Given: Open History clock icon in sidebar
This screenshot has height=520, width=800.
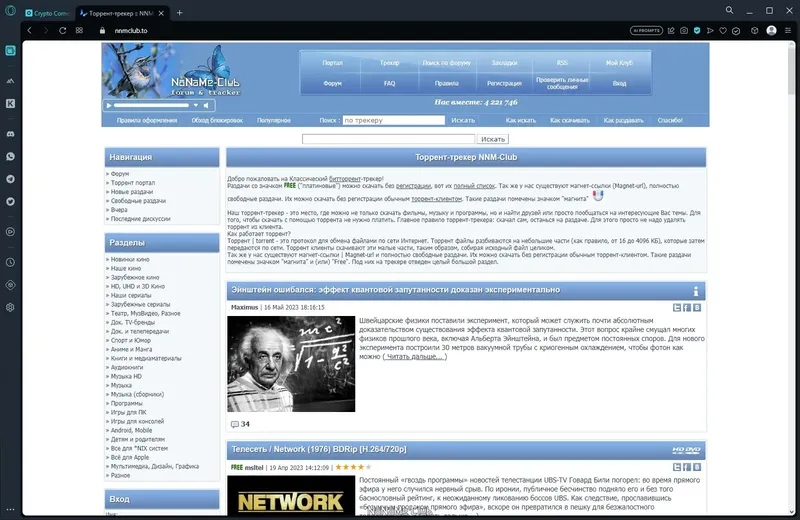Looking at the screenshot, I should point(10,262).
